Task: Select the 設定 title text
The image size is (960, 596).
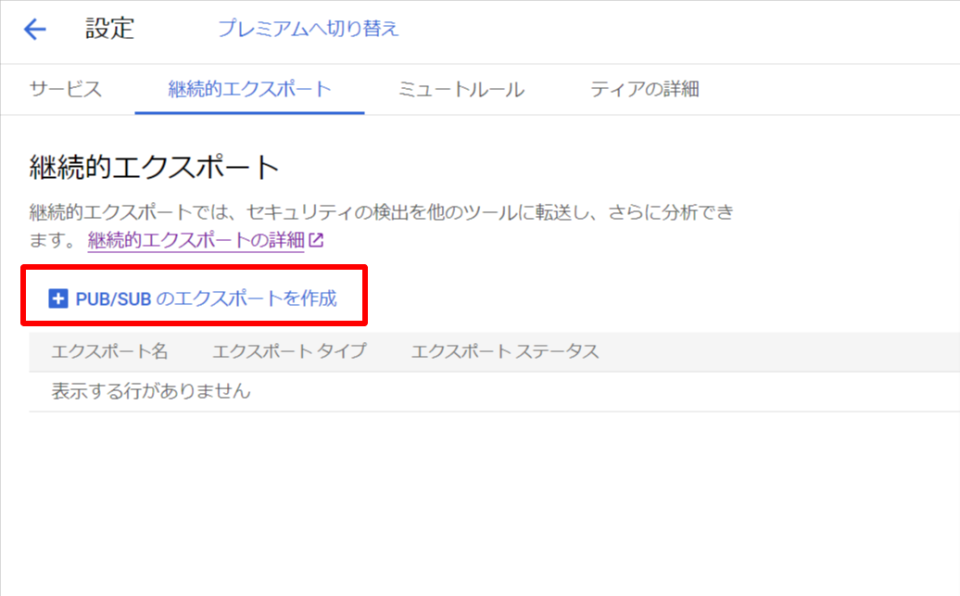Action: 109,28
